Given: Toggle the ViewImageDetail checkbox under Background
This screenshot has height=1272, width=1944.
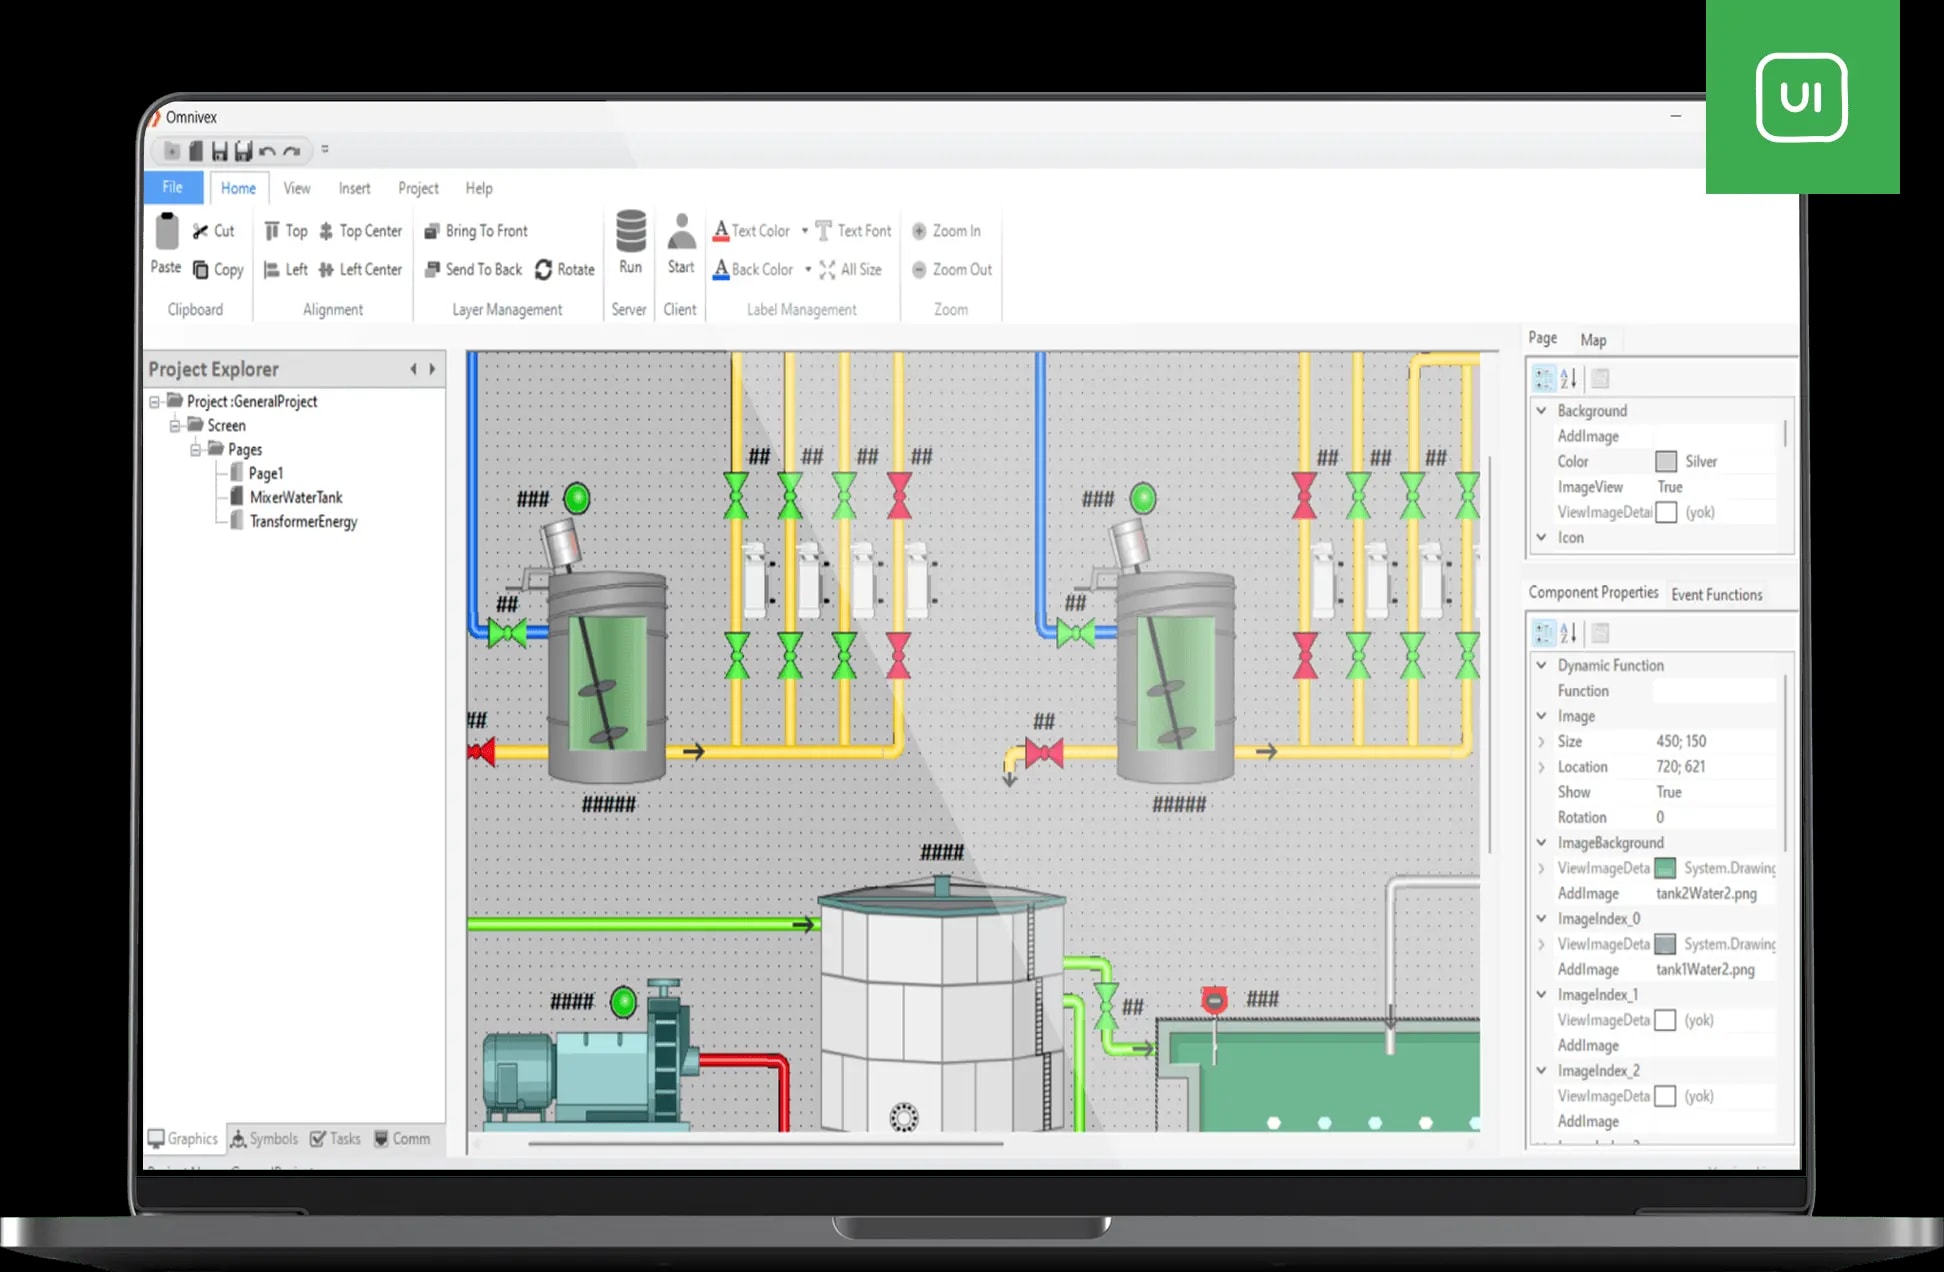Looking at the screenshot, I should click(1666, 513).
